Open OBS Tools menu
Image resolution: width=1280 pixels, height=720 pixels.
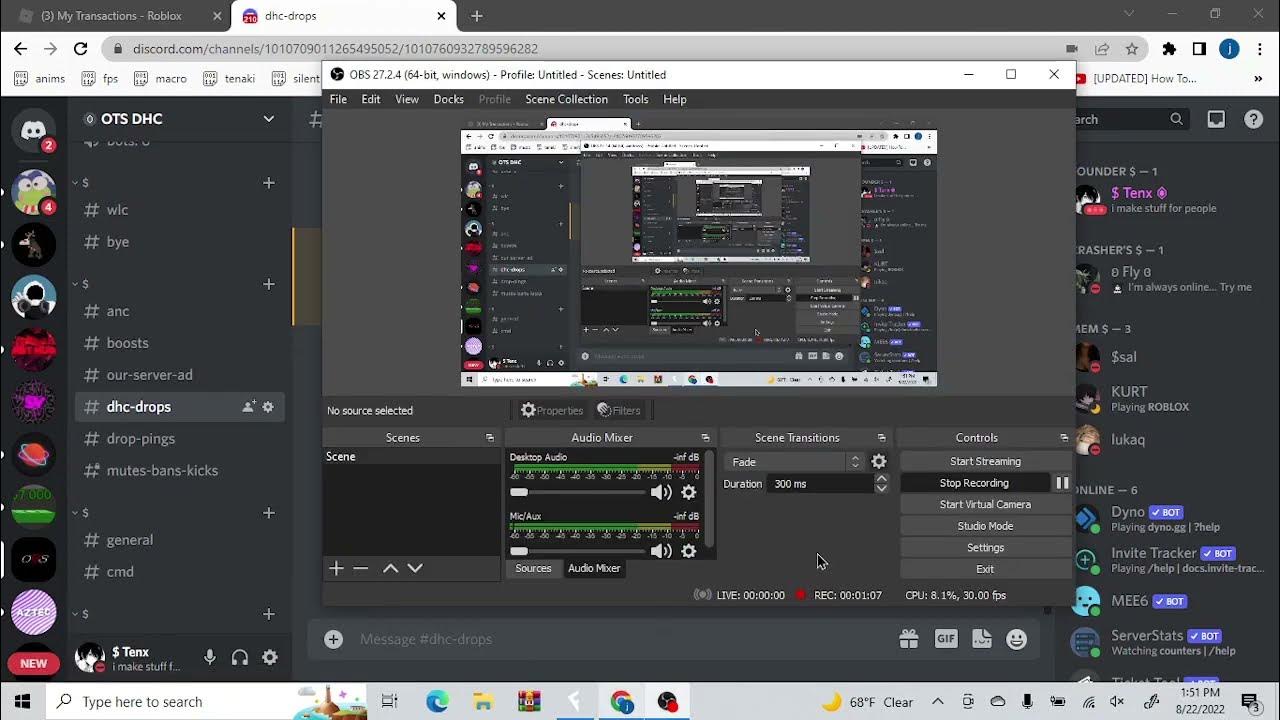click(635, 99)
